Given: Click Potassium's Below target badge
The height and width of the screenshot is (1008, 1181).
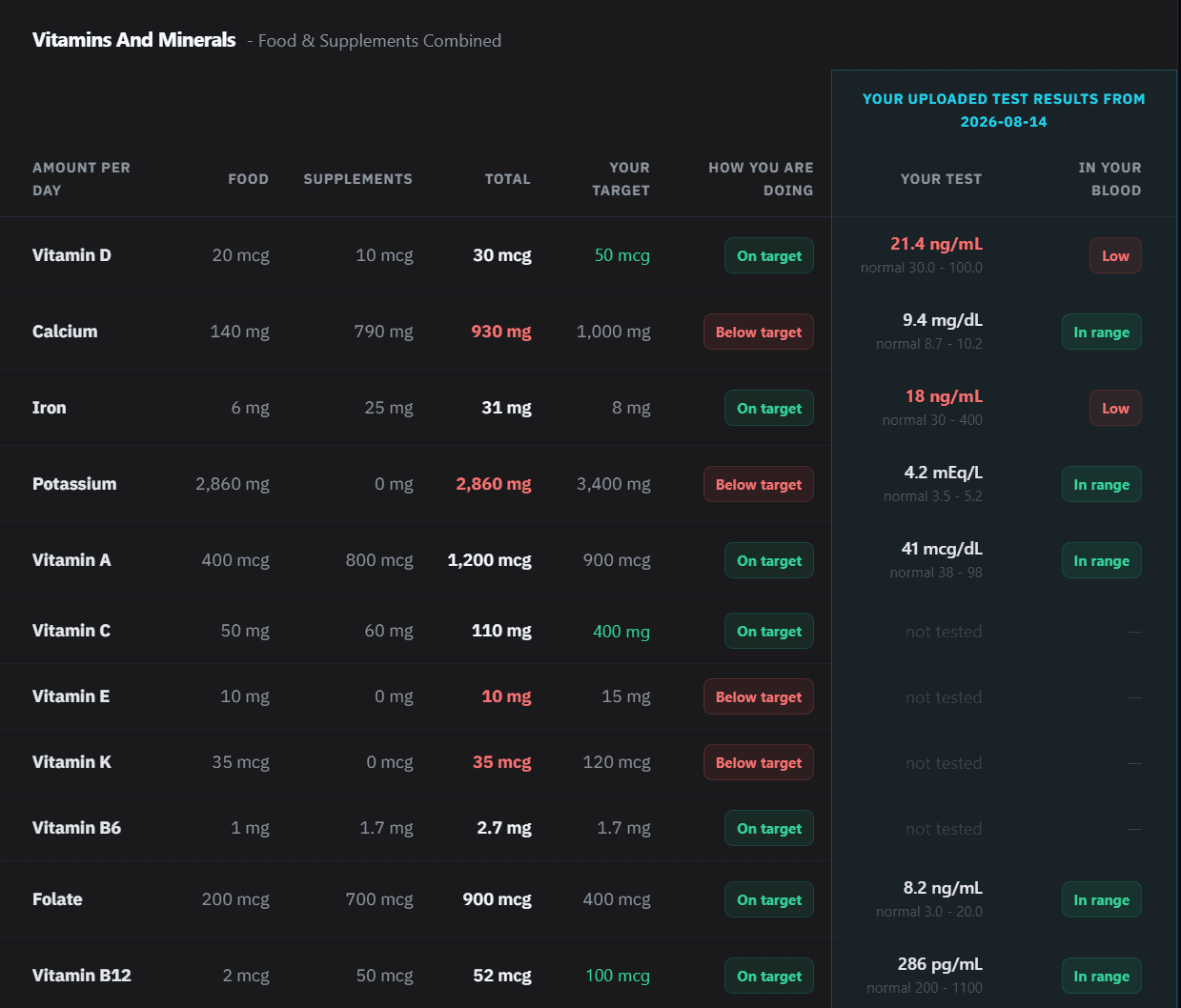Looking at the screenshot, I should coord(758,484).
